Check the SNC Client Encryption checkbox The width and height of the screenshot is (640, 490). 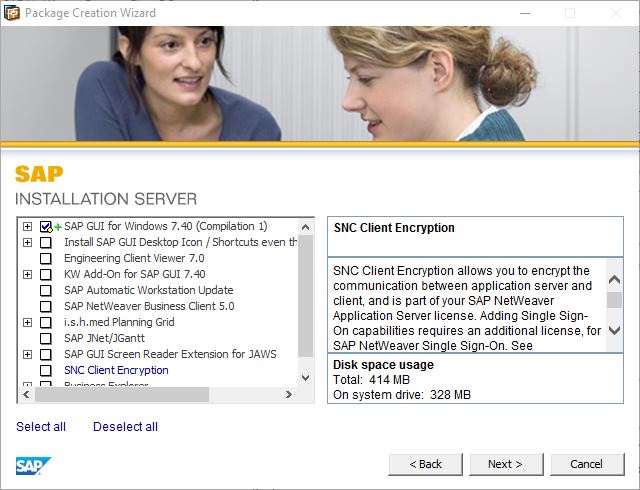[x=46, y=370]
